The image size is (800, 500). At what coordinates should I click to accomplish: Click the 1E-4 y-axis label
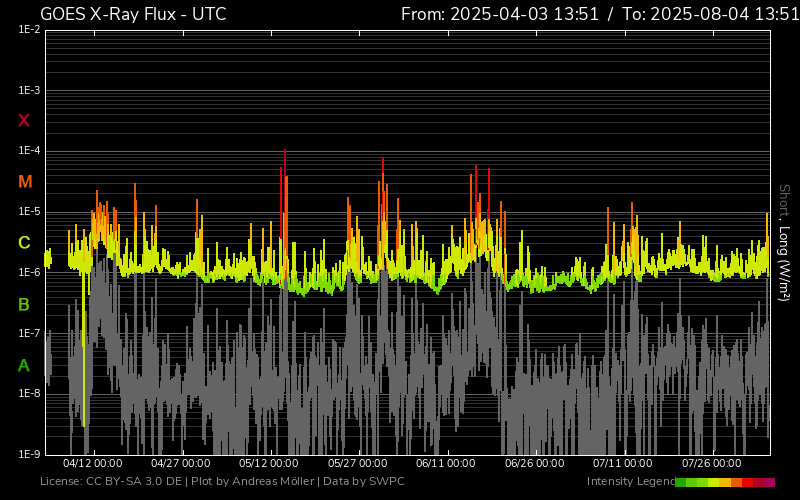click(29, 152)
